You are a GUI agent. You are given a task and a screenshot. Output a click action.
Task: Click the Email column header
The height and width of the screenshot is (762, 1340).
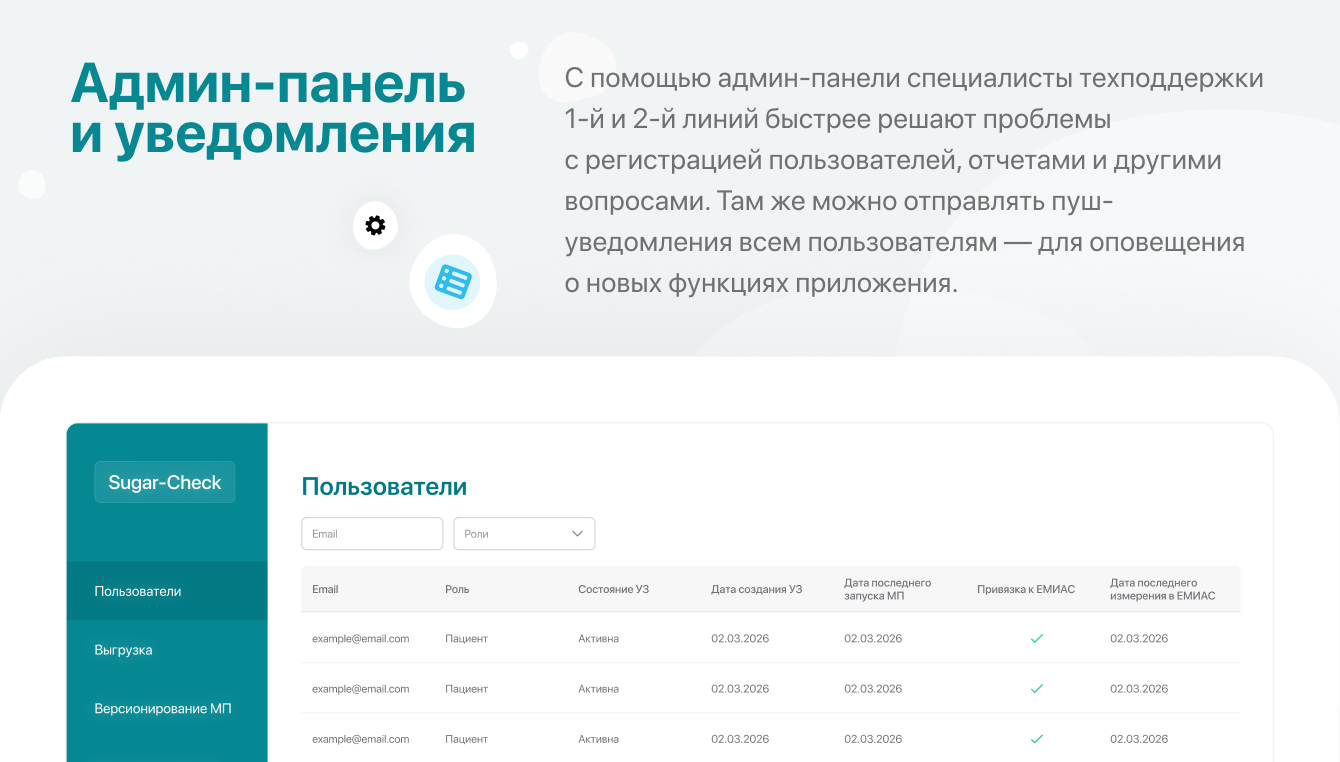click(325, 589)
